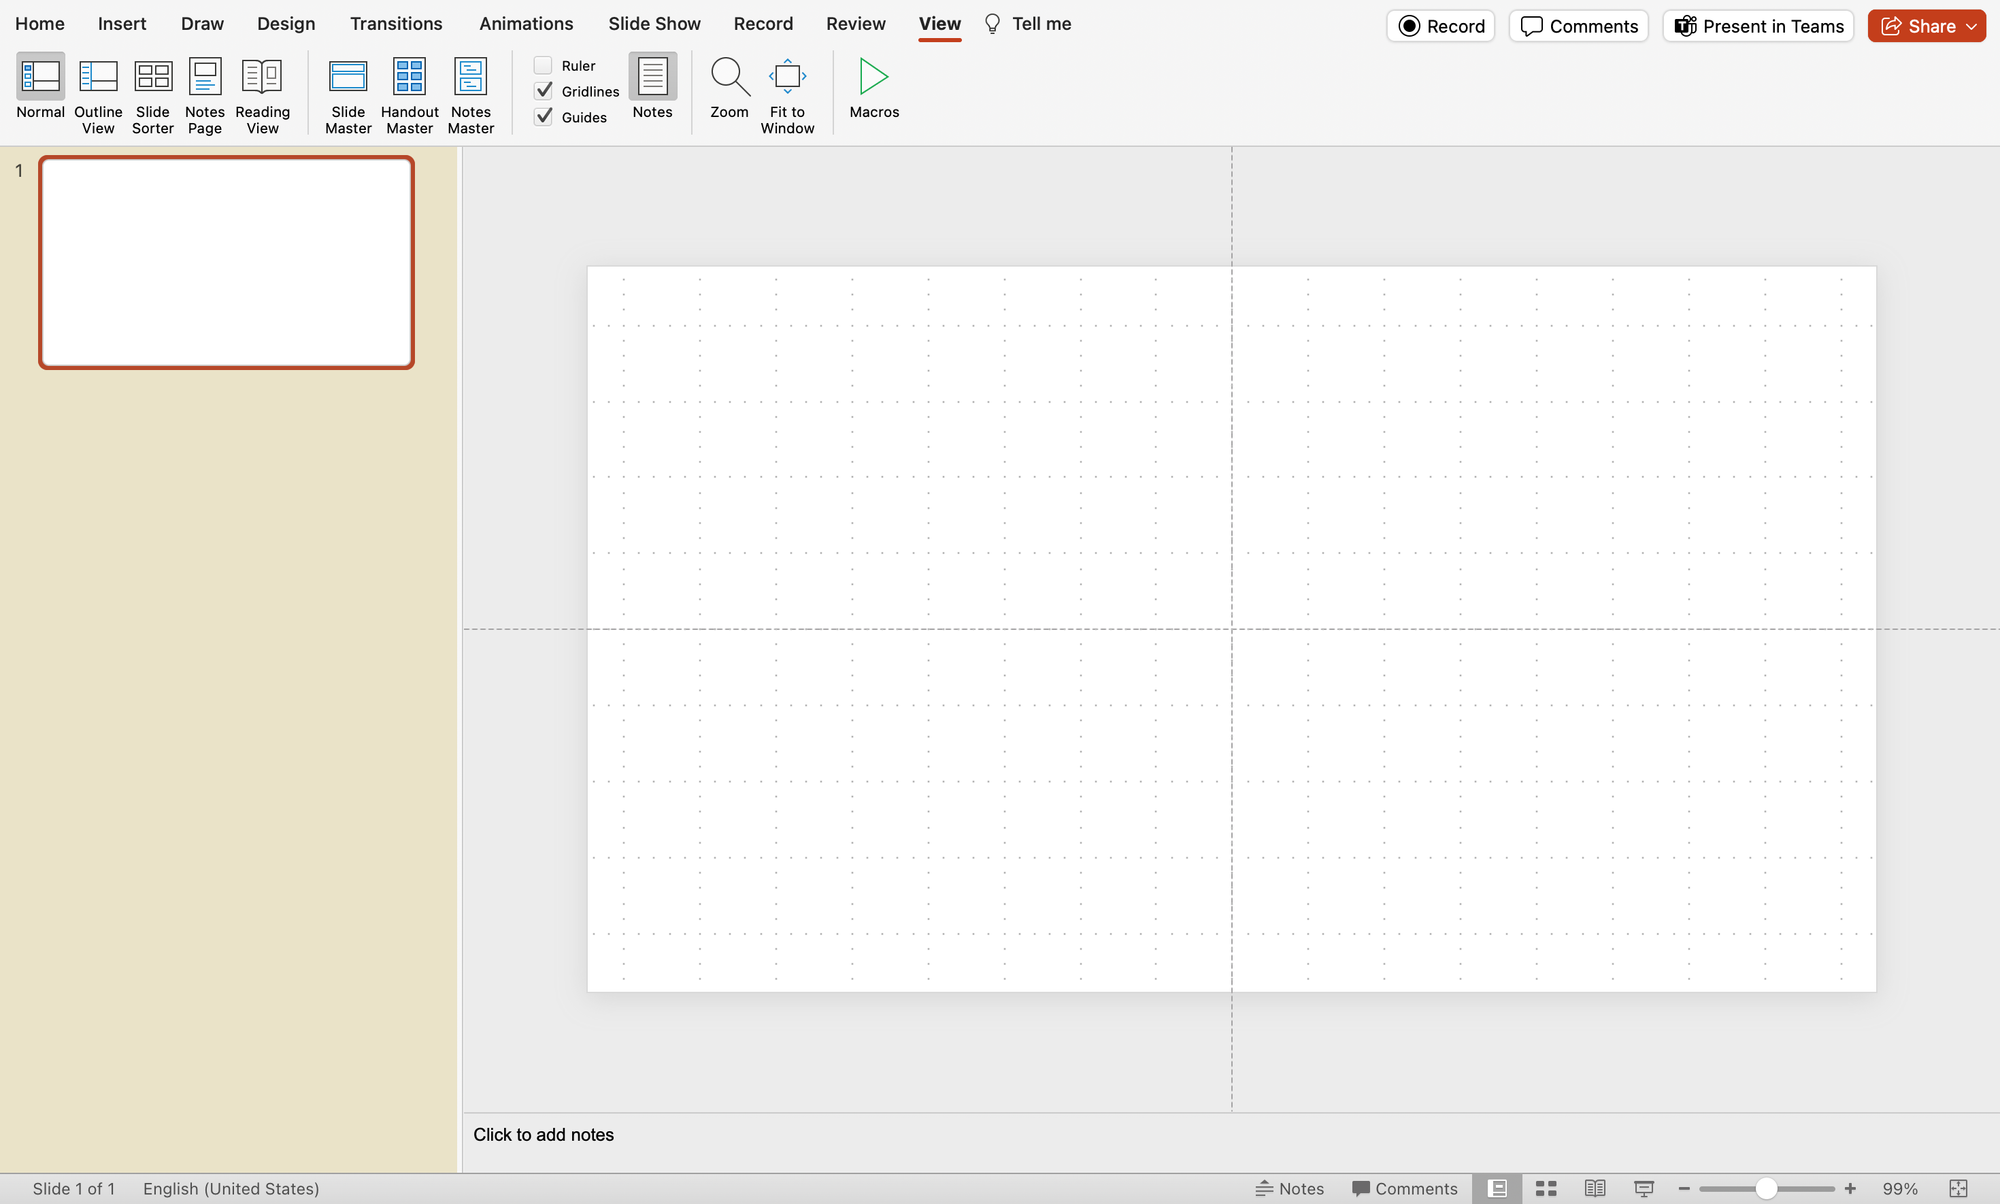Disable Gridlines
Screen dimensions: 2000x1204
click(543, 90)
